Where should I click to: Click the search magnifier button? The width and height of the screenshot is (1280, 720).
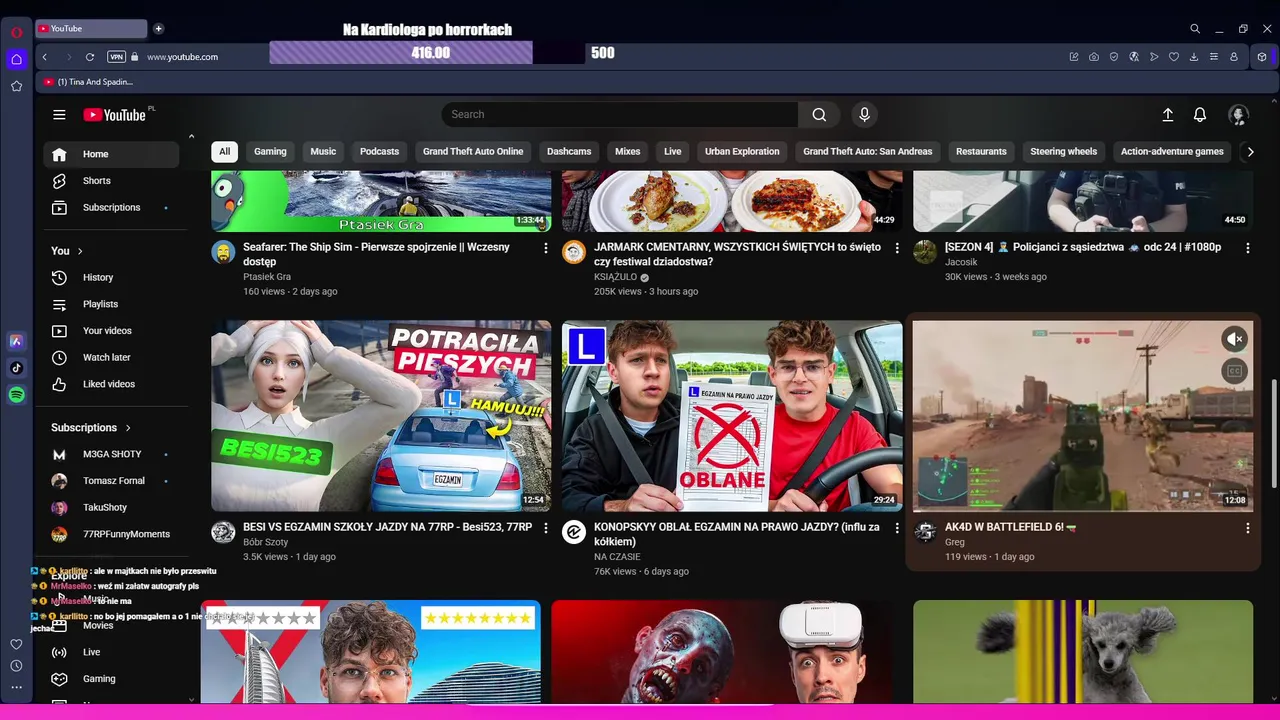point(819,115)
